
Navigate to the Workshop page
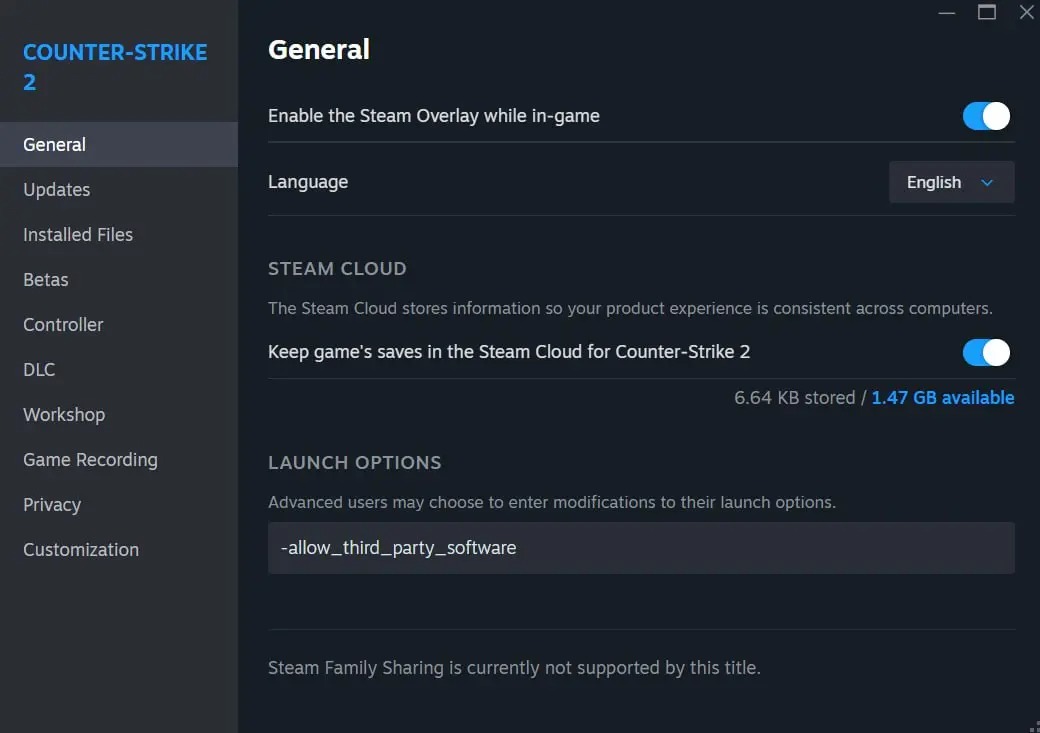point(64,414)
